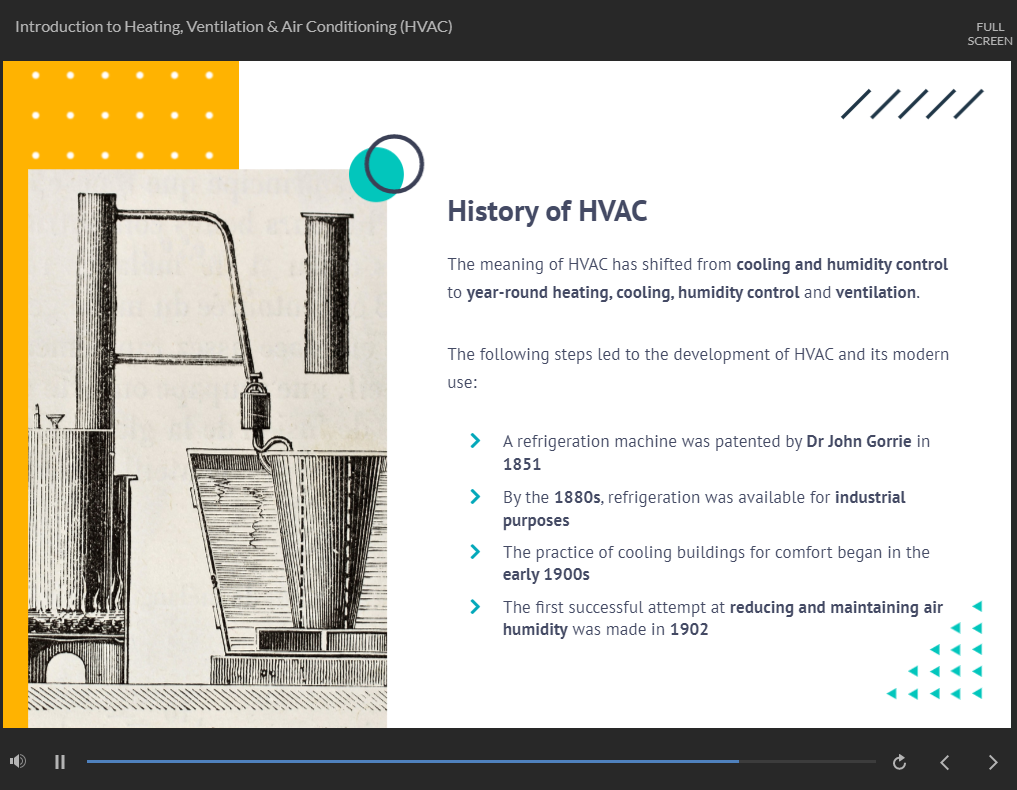Click the course title in the header
The height and width of the screenshot is (790, 1017).
234,27
